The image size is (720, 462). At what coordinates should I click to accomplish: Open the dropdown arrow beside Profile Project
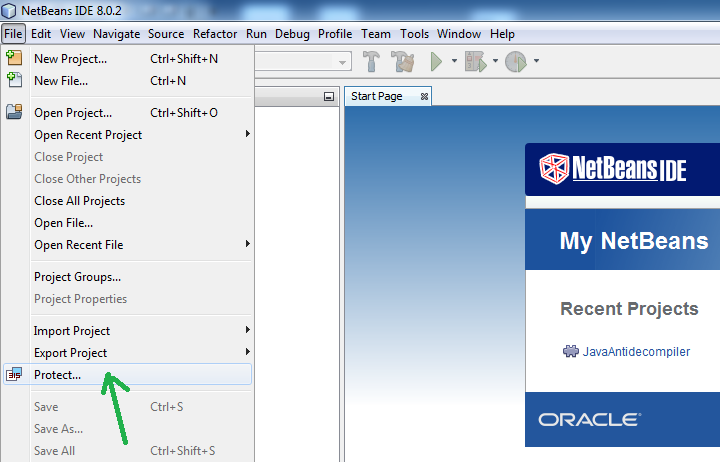coord(537,62)
